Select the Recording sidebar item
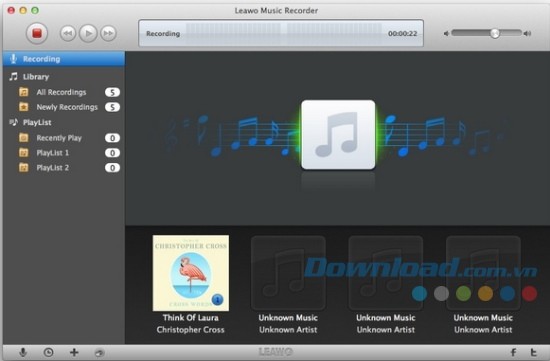This screenshot has width=550, height=361. tap(64, 59)
